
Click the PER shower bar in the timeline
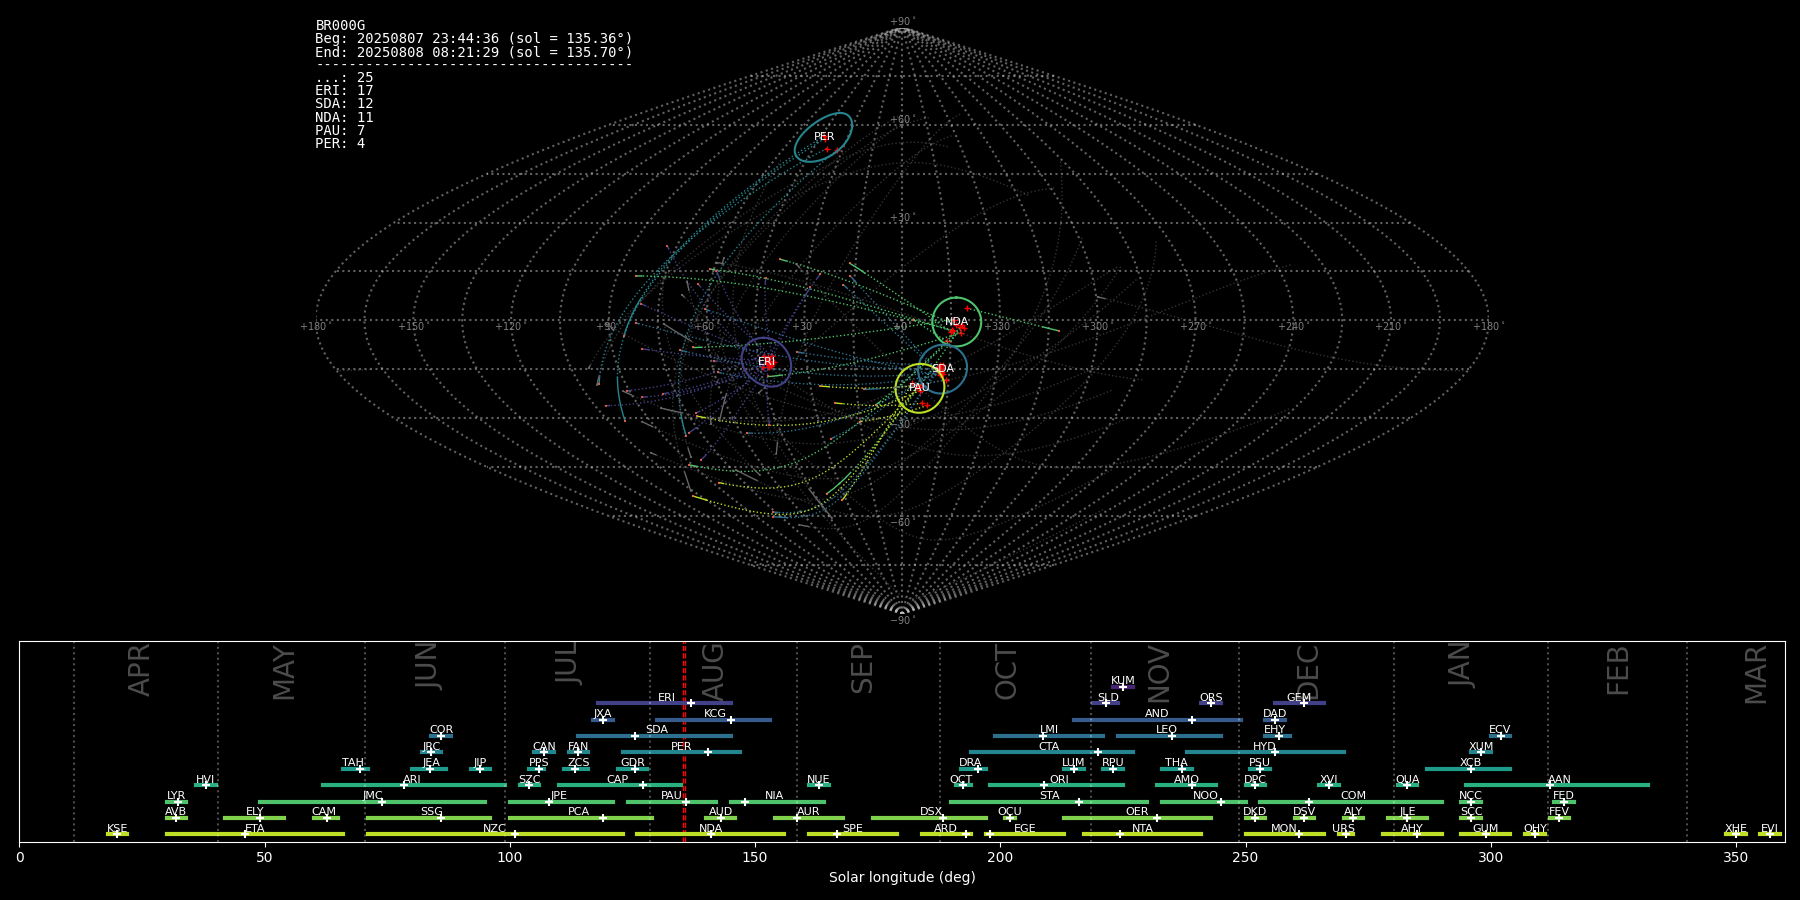coord(681,752)
